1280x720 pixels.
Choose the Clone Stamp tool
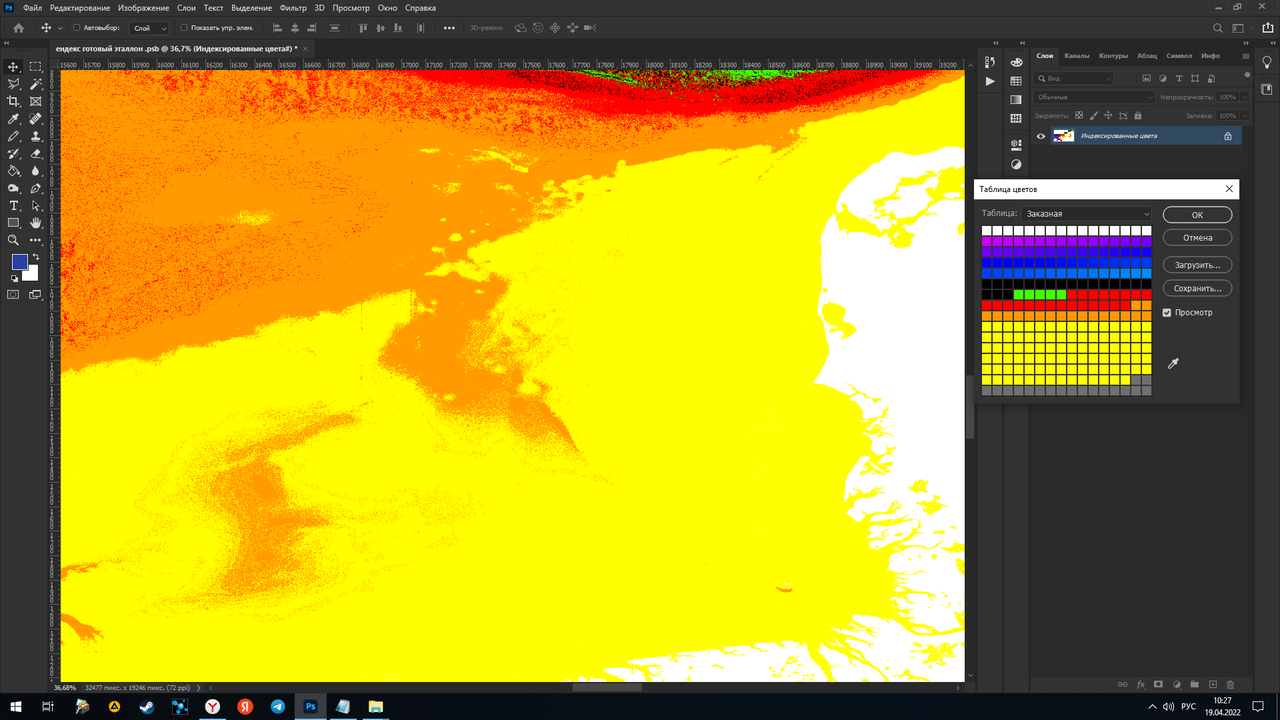36,136
